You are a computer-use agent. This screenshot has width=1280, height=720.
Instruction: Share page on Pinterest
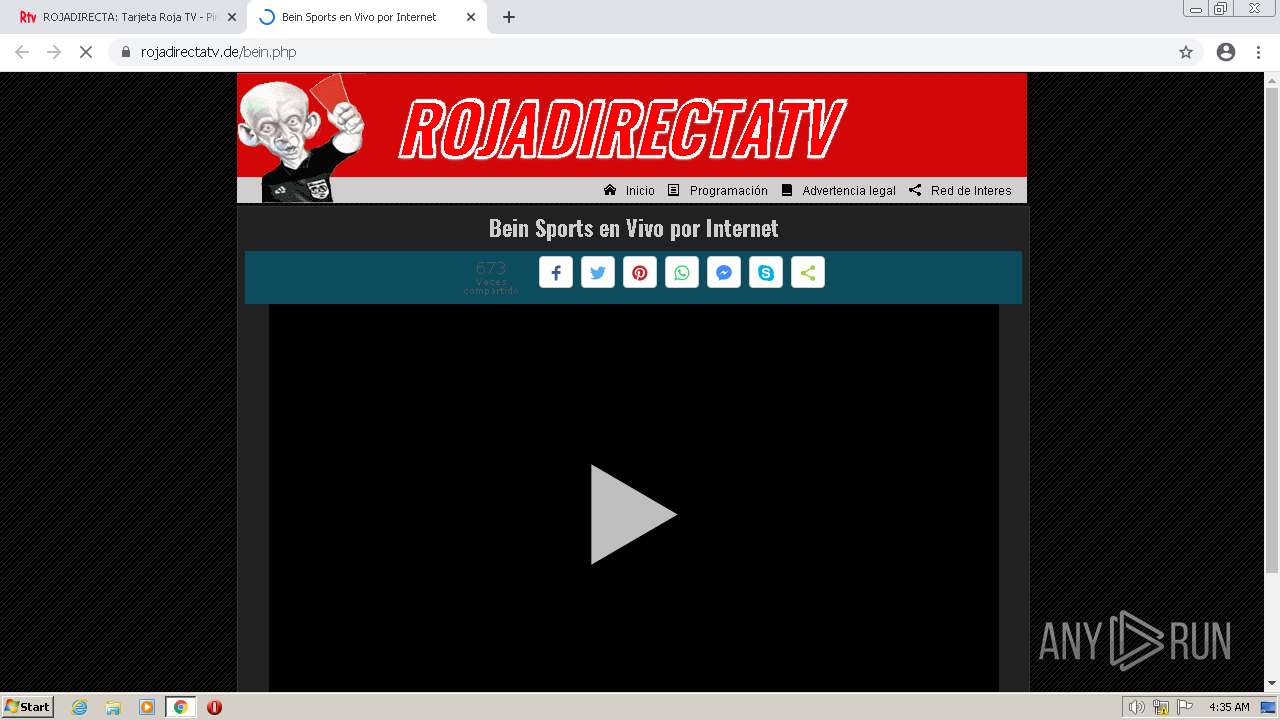point(640,273)
